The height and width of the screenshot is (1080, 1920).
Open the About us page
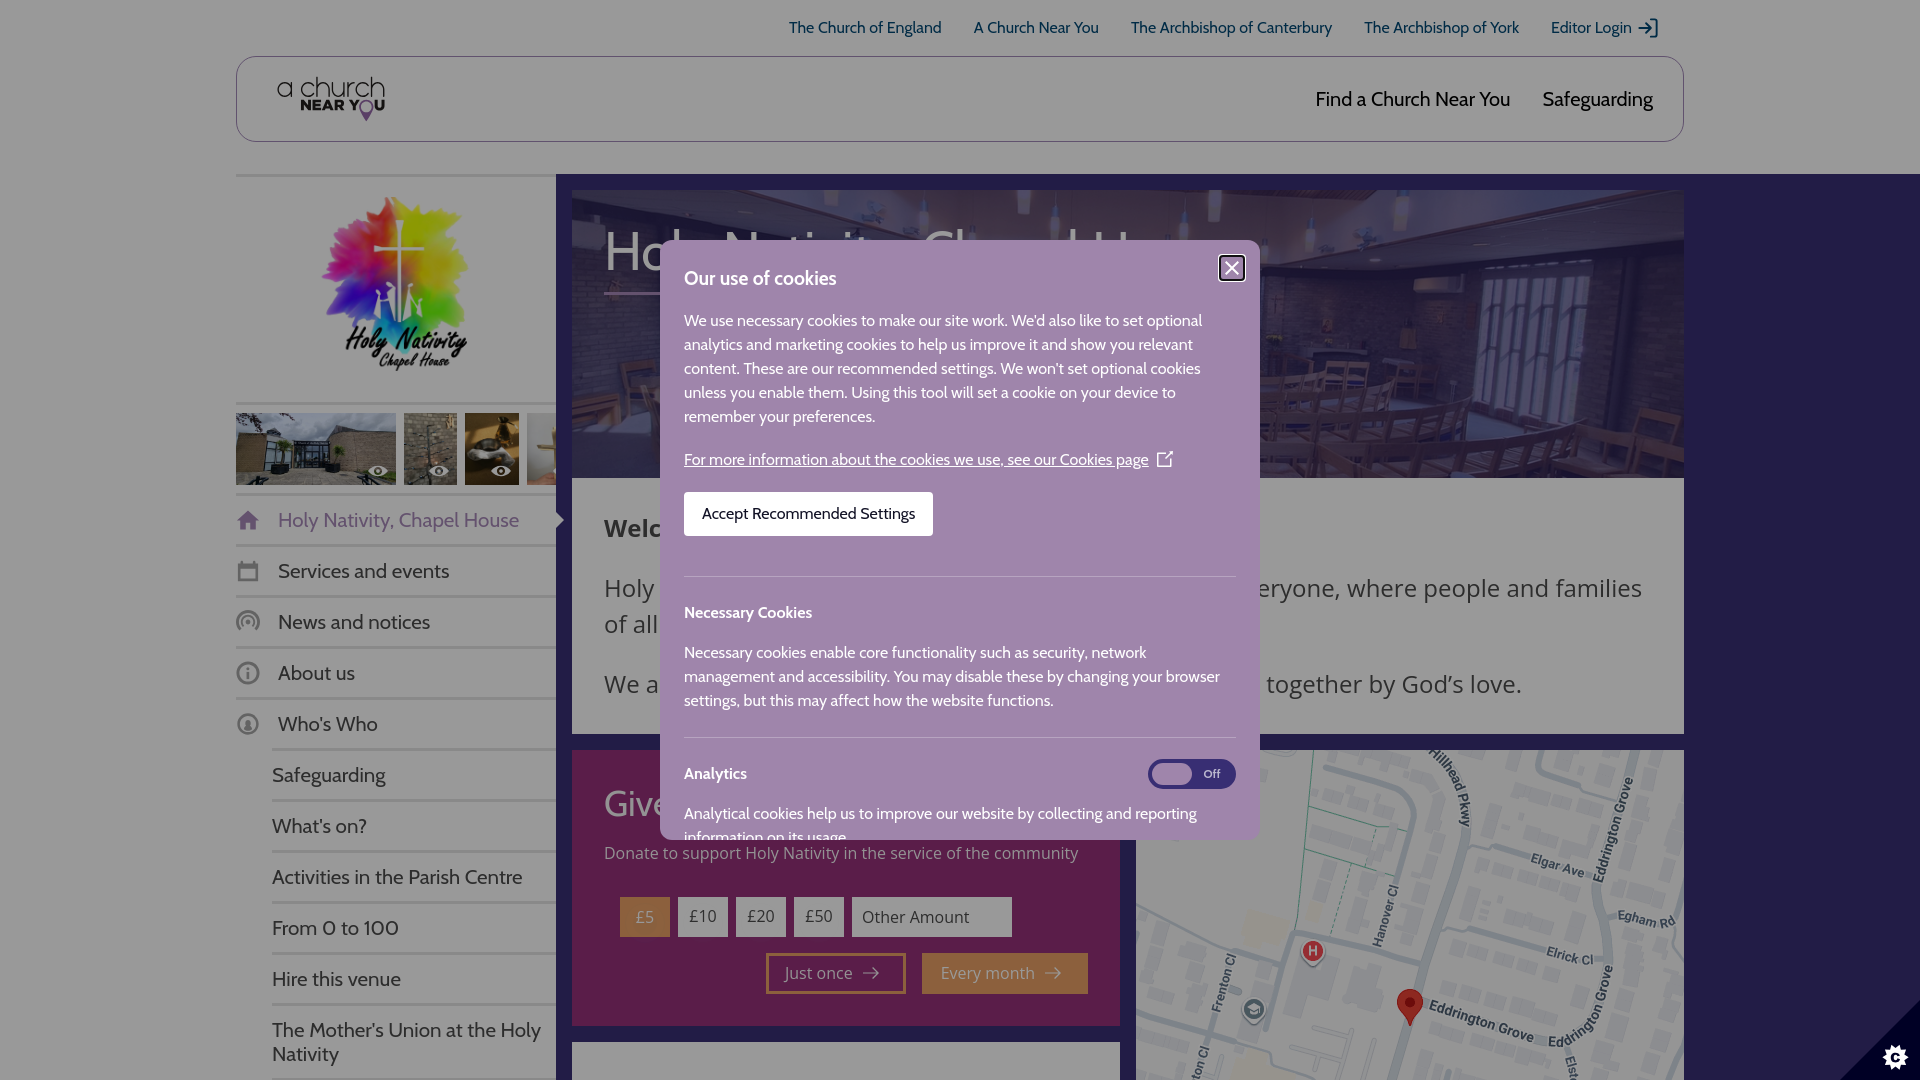tap(316, 673)
